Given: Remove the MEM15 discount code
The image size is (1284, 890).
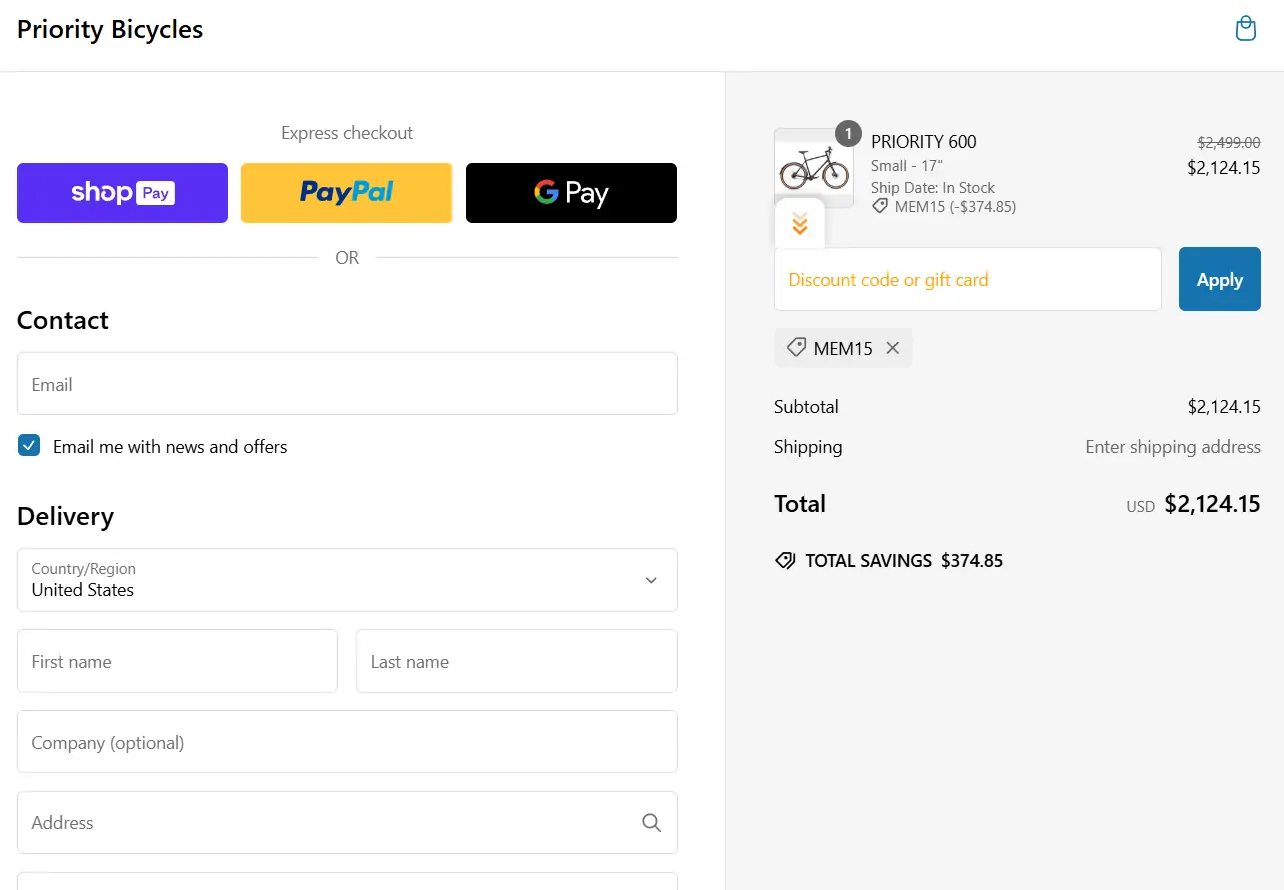Looking at the screenshot, I should point(892,348).
